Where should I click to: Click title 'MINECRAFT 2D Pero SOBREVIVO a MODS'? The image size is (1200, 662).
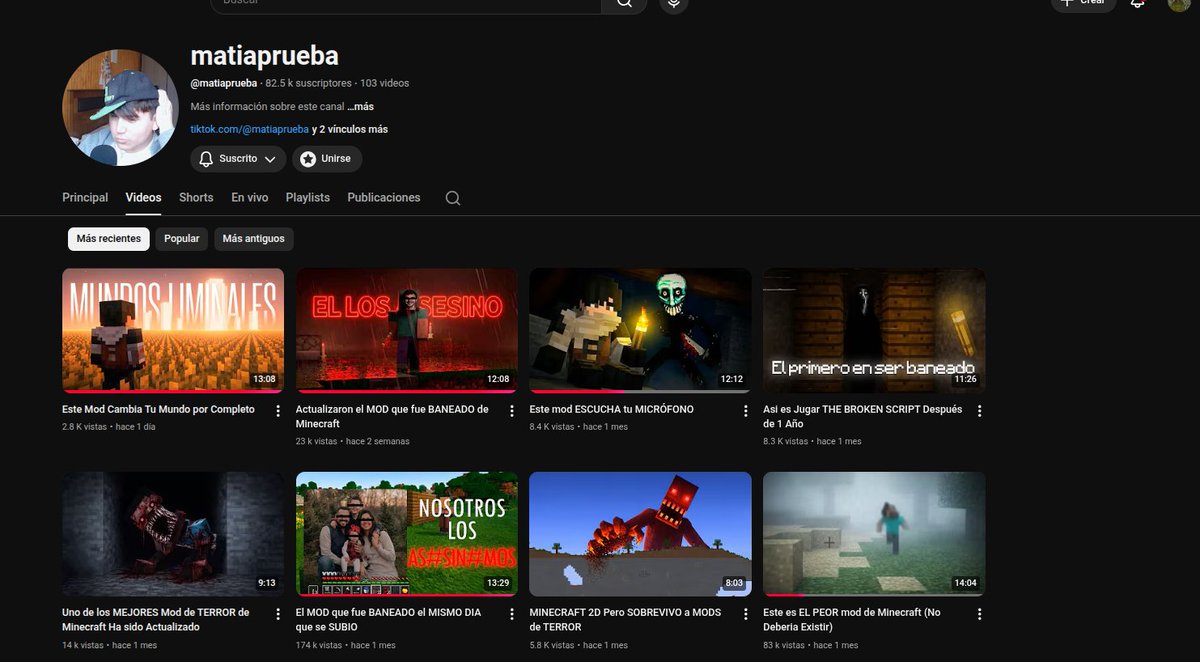tap(625, 619)
